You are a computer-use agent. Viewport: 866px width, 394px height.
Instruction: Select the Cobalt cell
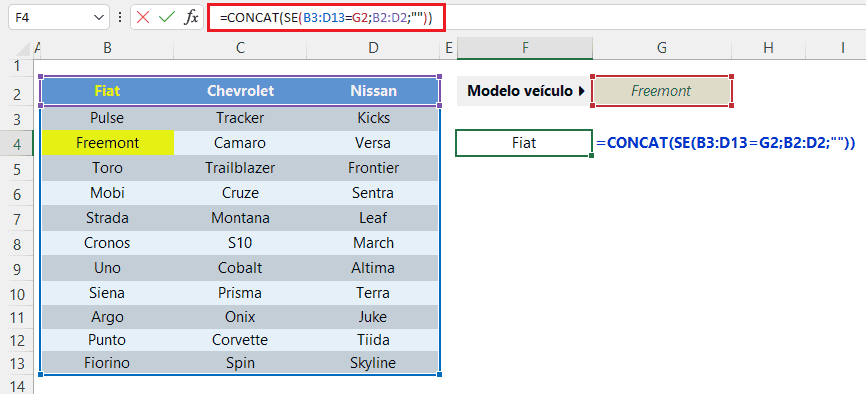point(240,268)
